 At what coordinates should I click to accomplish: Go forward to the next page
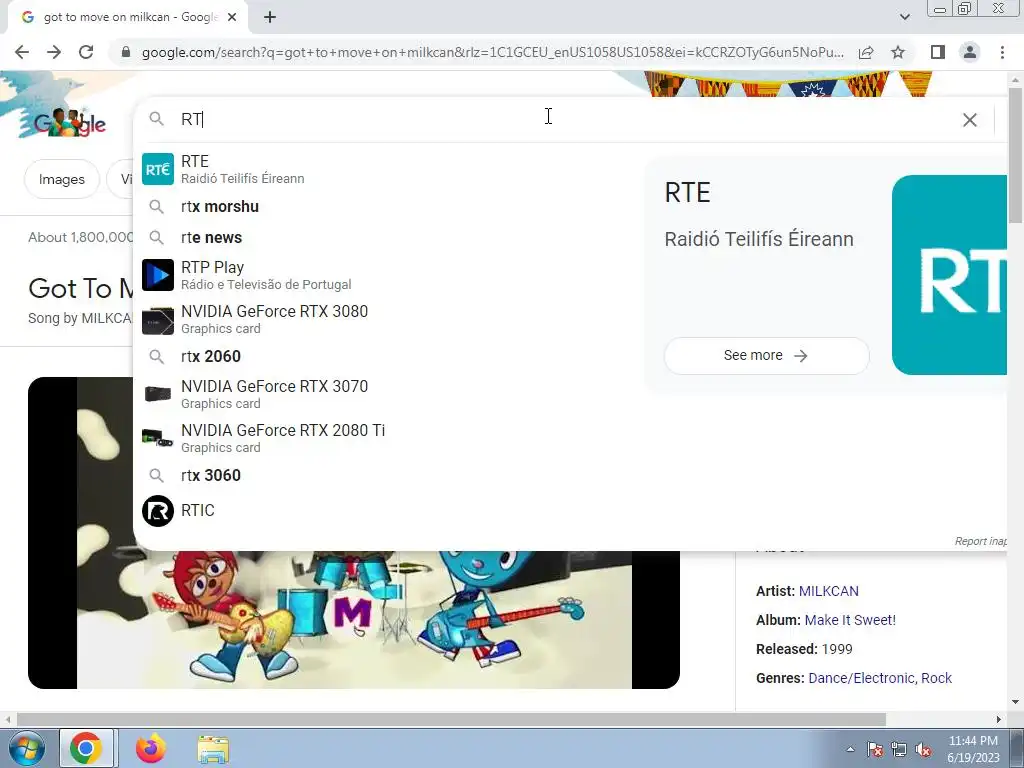(x=54, y=52)
